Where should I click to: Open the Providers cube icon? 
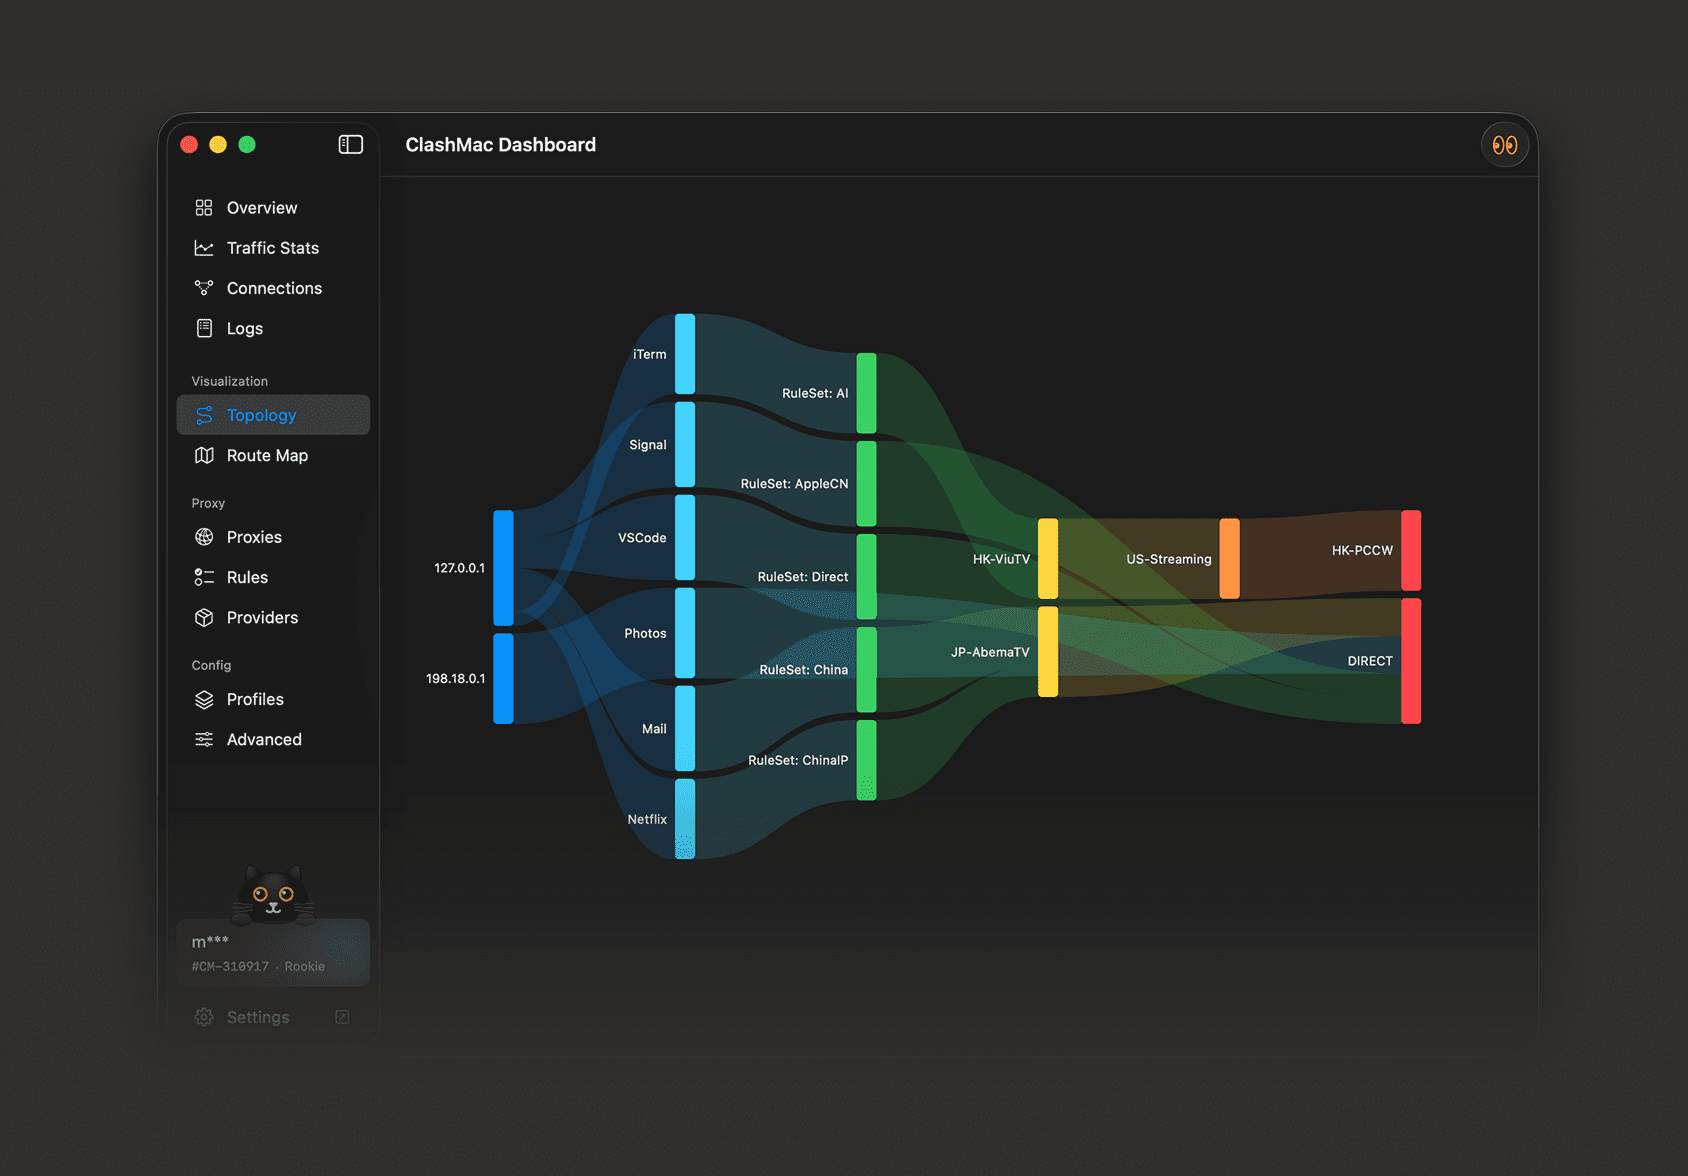click(x=204, y=617)
